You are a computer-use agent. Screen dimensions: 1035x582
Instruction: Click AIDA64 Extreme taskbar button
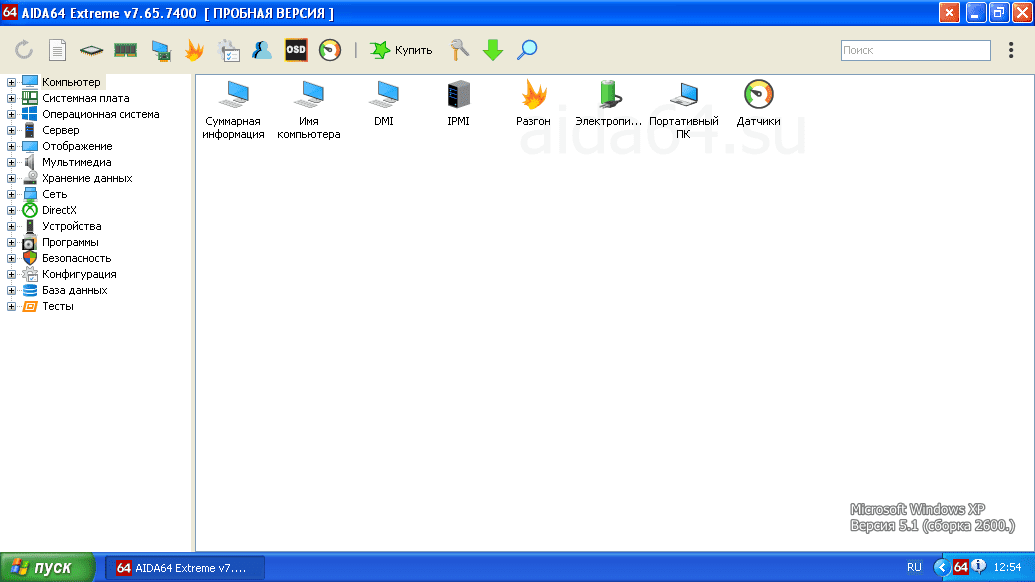point(185,567)
